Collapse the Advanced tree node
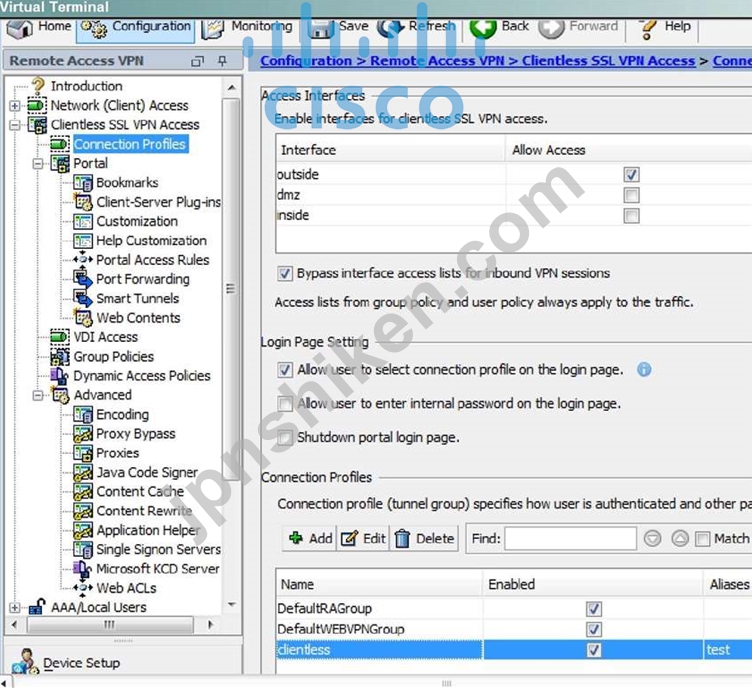 pos(38,396)
